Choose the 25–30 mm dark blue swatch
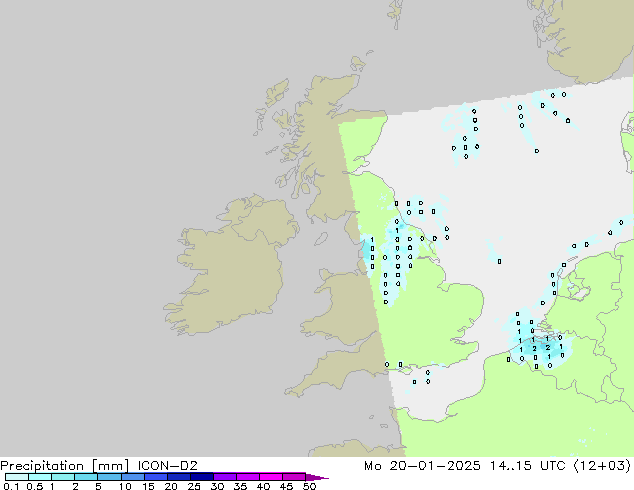Image resolution: width=634 pixels, height=490 pixels. coord(201,477)
